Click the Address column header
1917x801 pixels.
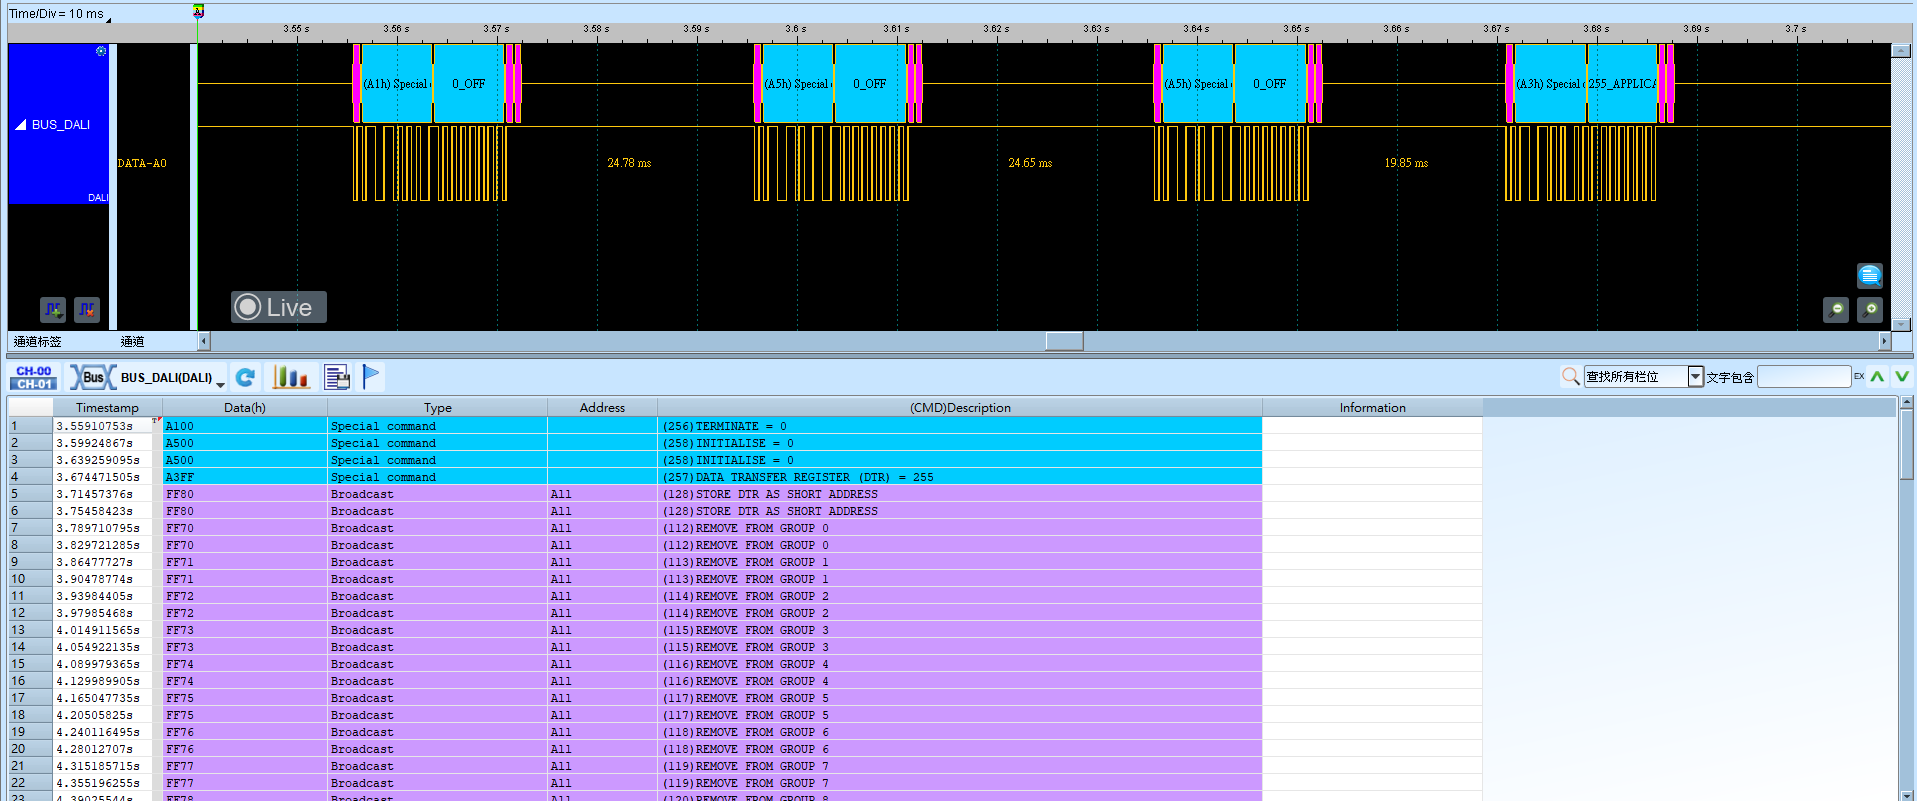pos(602,407)
